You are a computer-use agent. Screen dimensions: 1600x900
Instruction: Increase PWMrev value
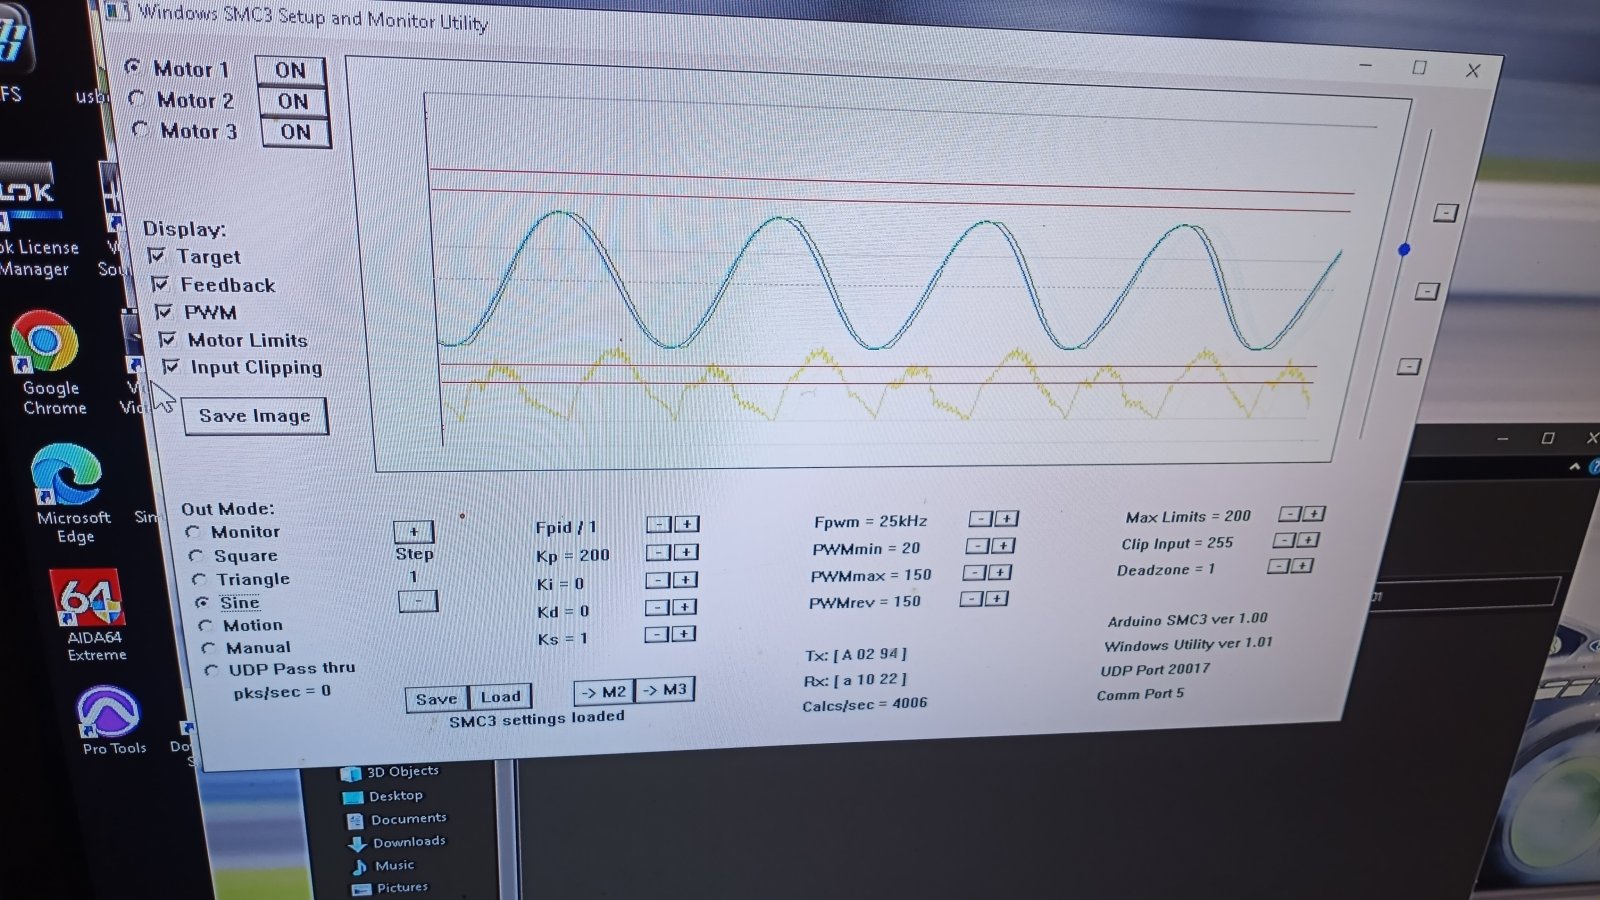[997, 598]
